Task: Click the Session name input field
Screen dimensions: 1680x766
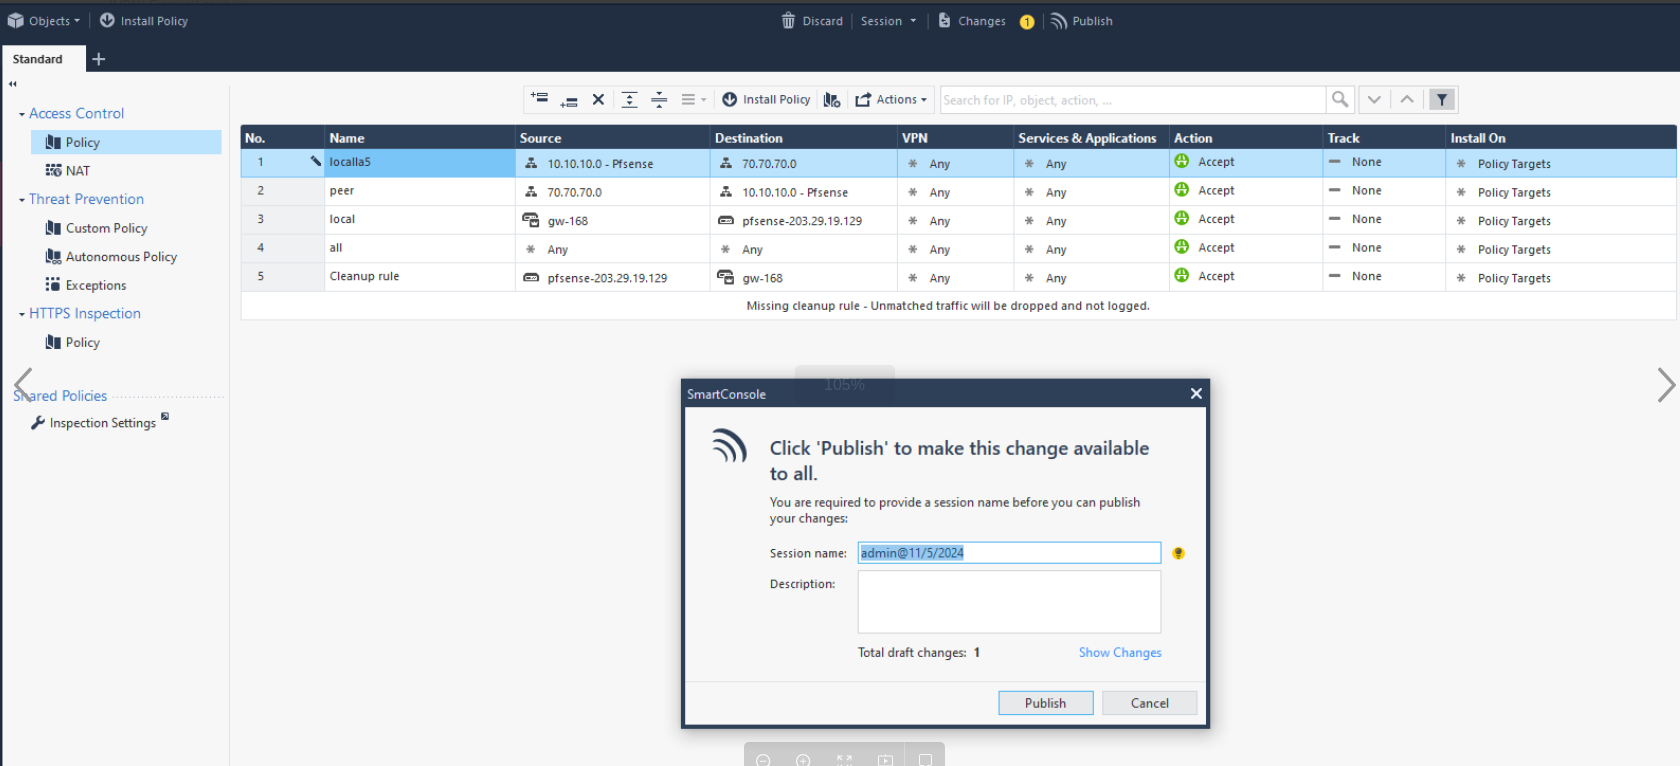Action: click(x=1008, y=553)
